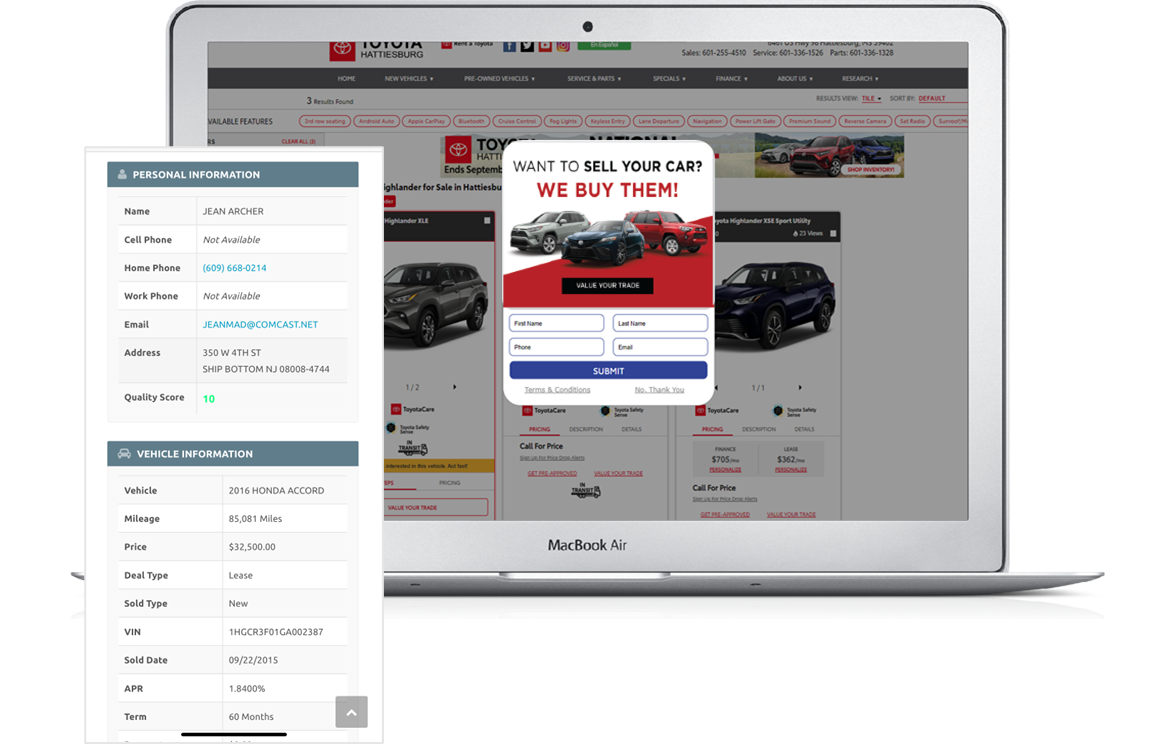The image size is (1171, 744).
Task: Open the Results View Tile dropdown
Action: coord(871,99)
